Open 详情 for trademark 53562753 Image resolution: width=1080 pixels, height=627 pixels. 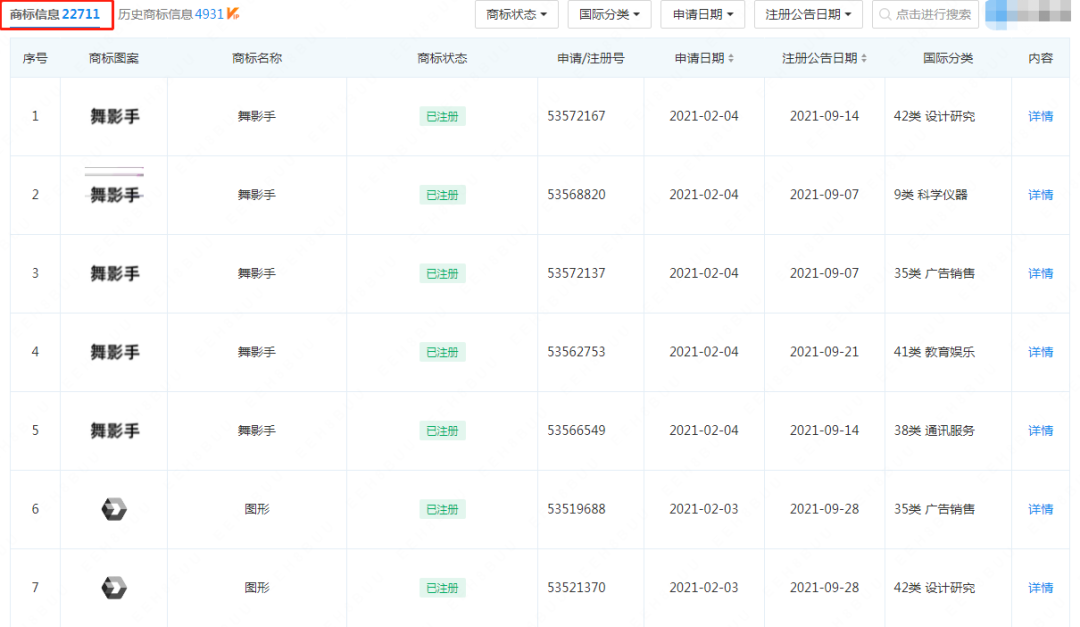click(1040, 352)
